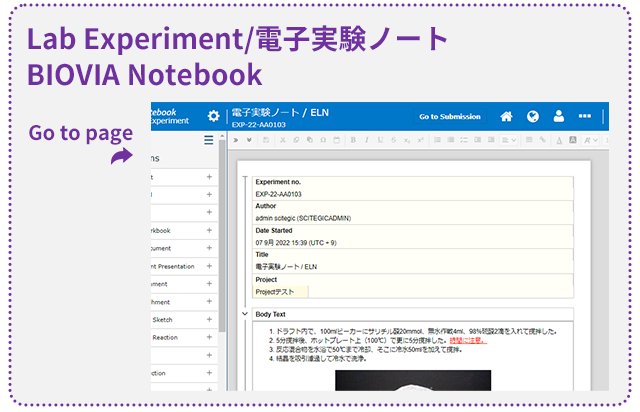
Task: Go to the Home page icon
Action: (506, 116)
